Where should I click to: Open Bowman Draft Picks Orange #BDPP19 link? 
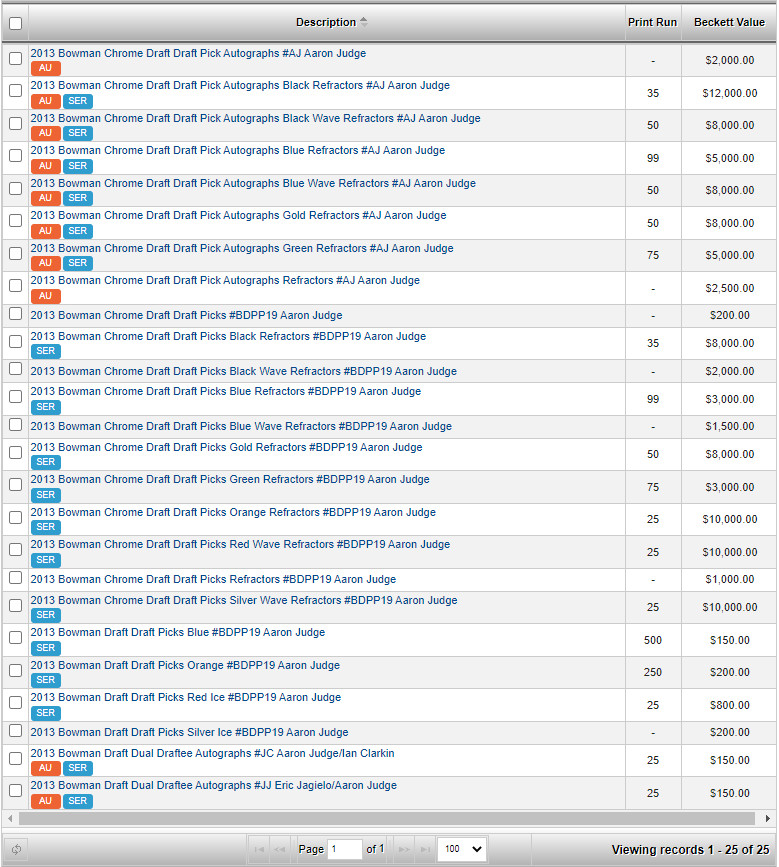point(185,665)
